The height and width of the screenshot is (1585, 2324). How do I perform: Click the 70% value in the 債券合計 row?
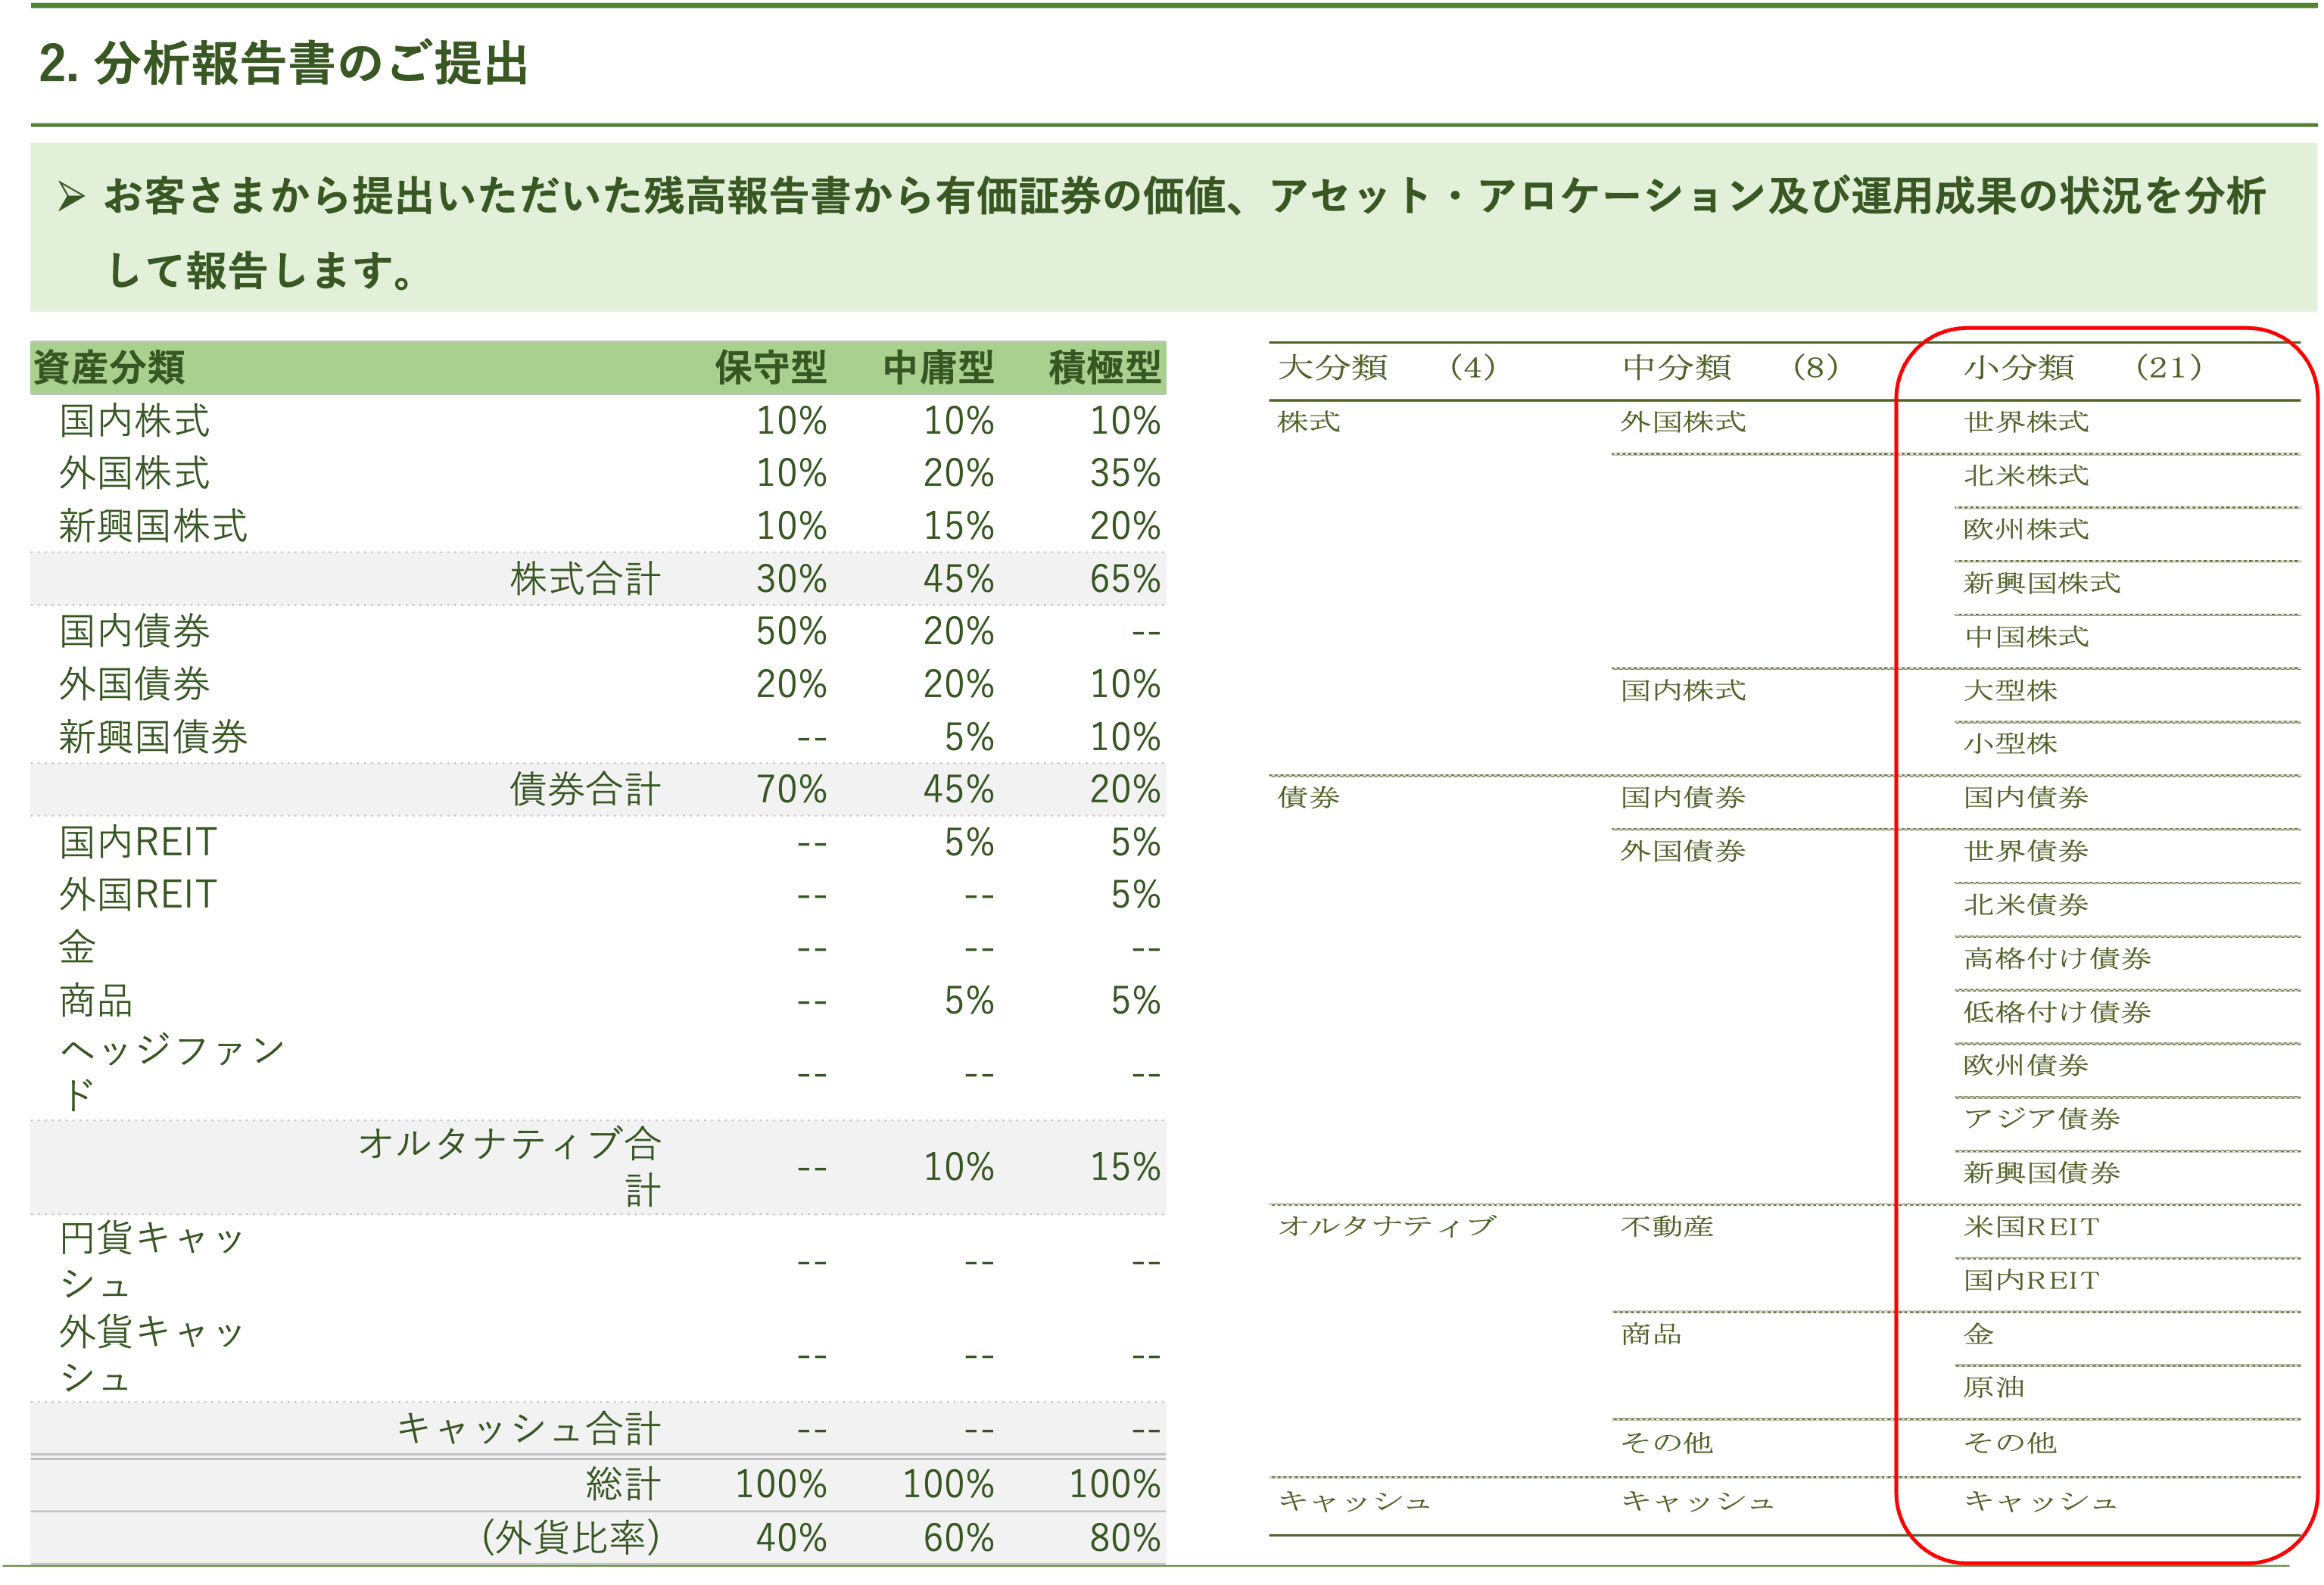(791, 789)
